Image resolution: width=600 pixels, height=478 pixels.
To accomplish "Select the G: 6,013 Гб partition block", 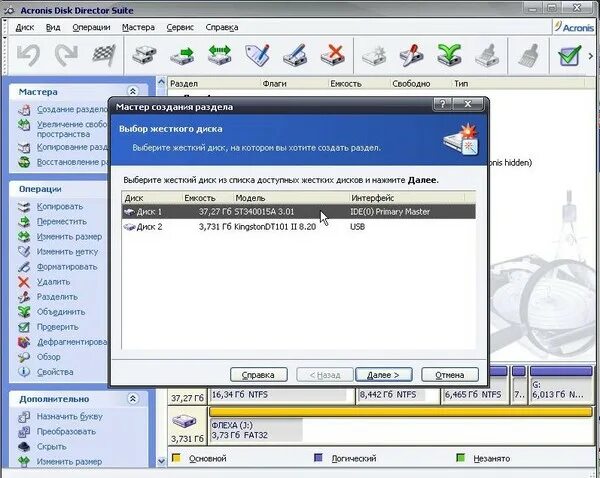I will pos(561,385).
